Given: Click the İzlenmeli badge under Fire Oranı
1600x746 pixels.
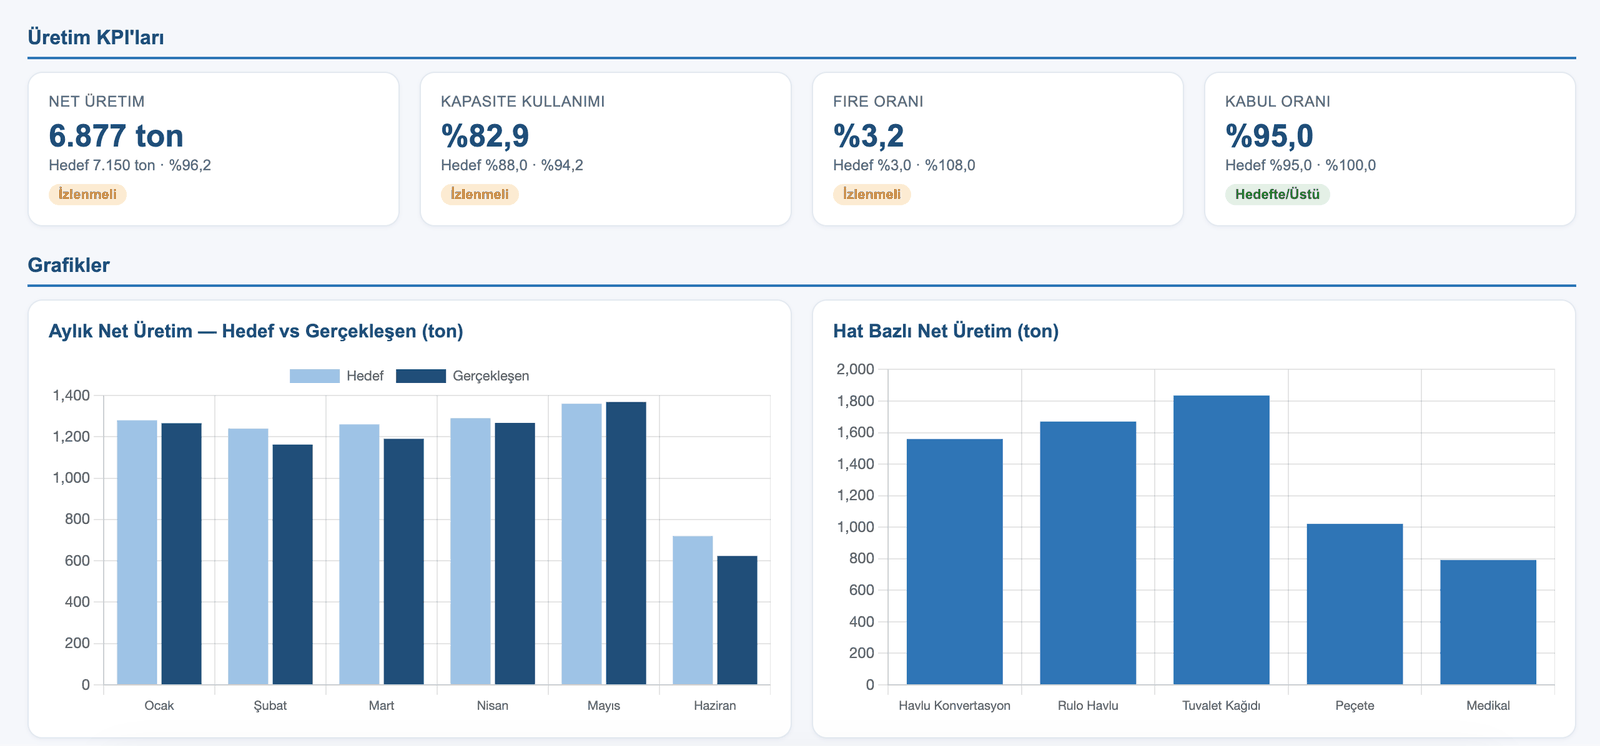Looking at the screenshot, I should pos(872,194).
